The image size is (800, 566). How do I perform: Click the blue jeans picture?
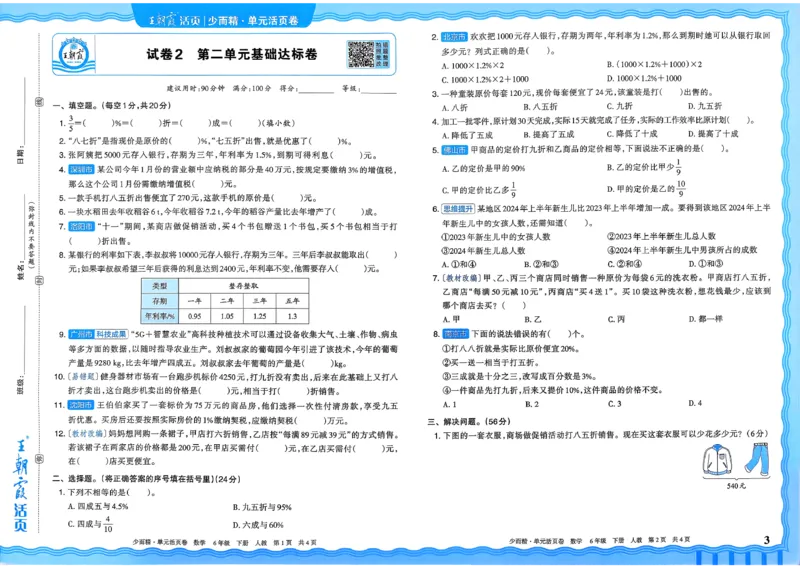(756, 458)
